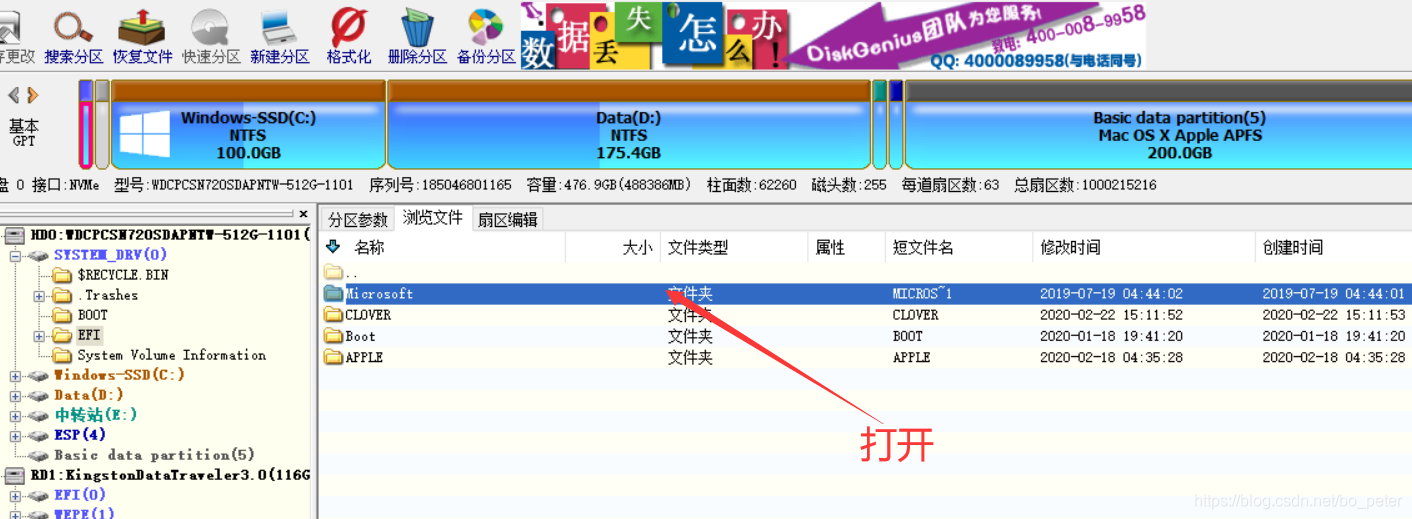Click the $RECYCLE.BIN folder icon in the tree
Image resolution: width=1412 pixels, height=519 pixels.
click(x=62, y=275)
